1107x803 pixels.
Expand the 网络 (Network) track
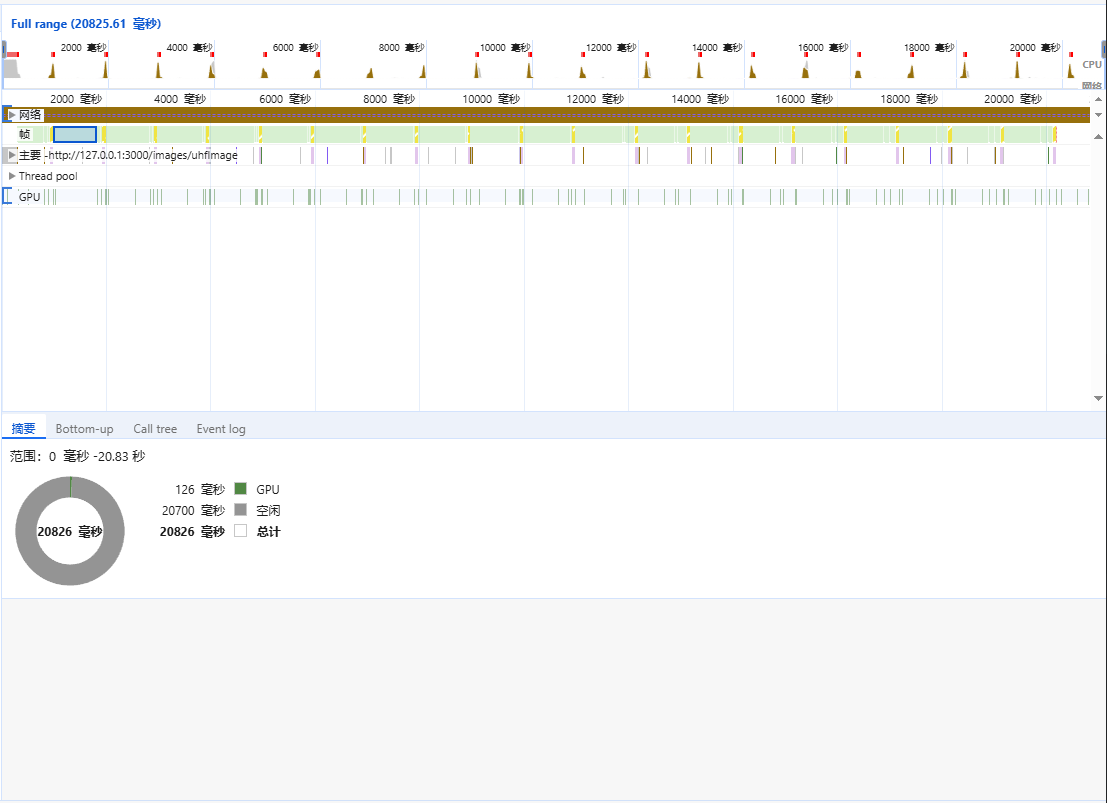coord(12,115)
